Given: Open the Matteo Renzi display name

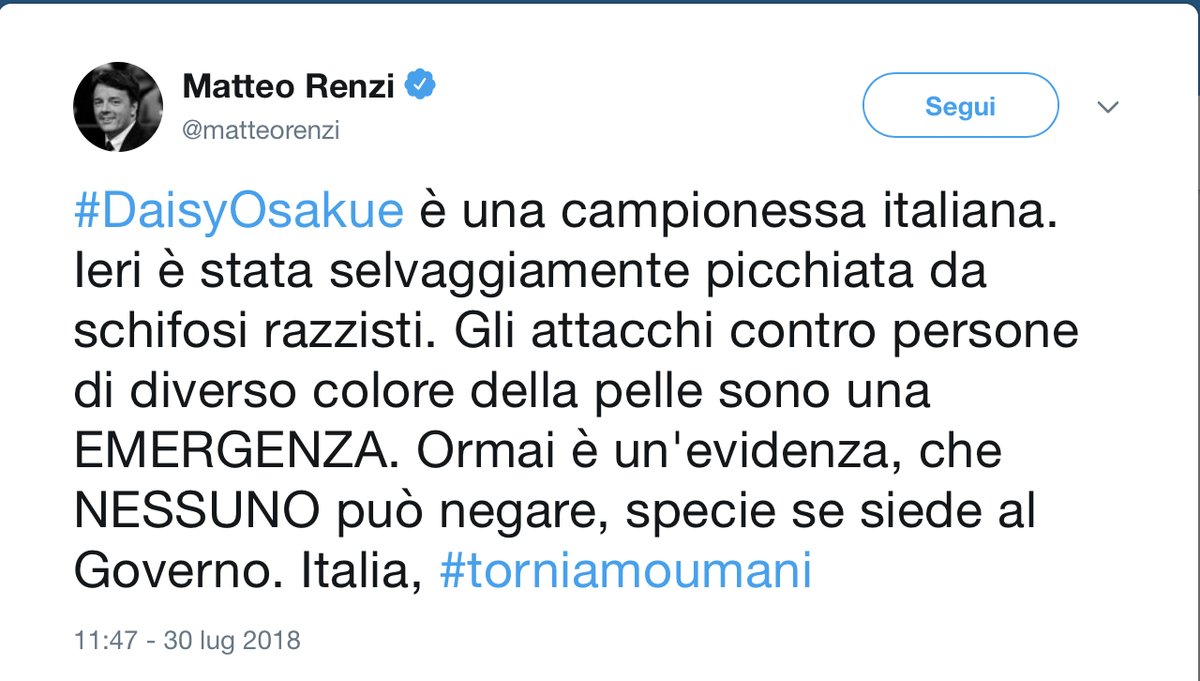Looking at the screenshot, I should (288, 88).
